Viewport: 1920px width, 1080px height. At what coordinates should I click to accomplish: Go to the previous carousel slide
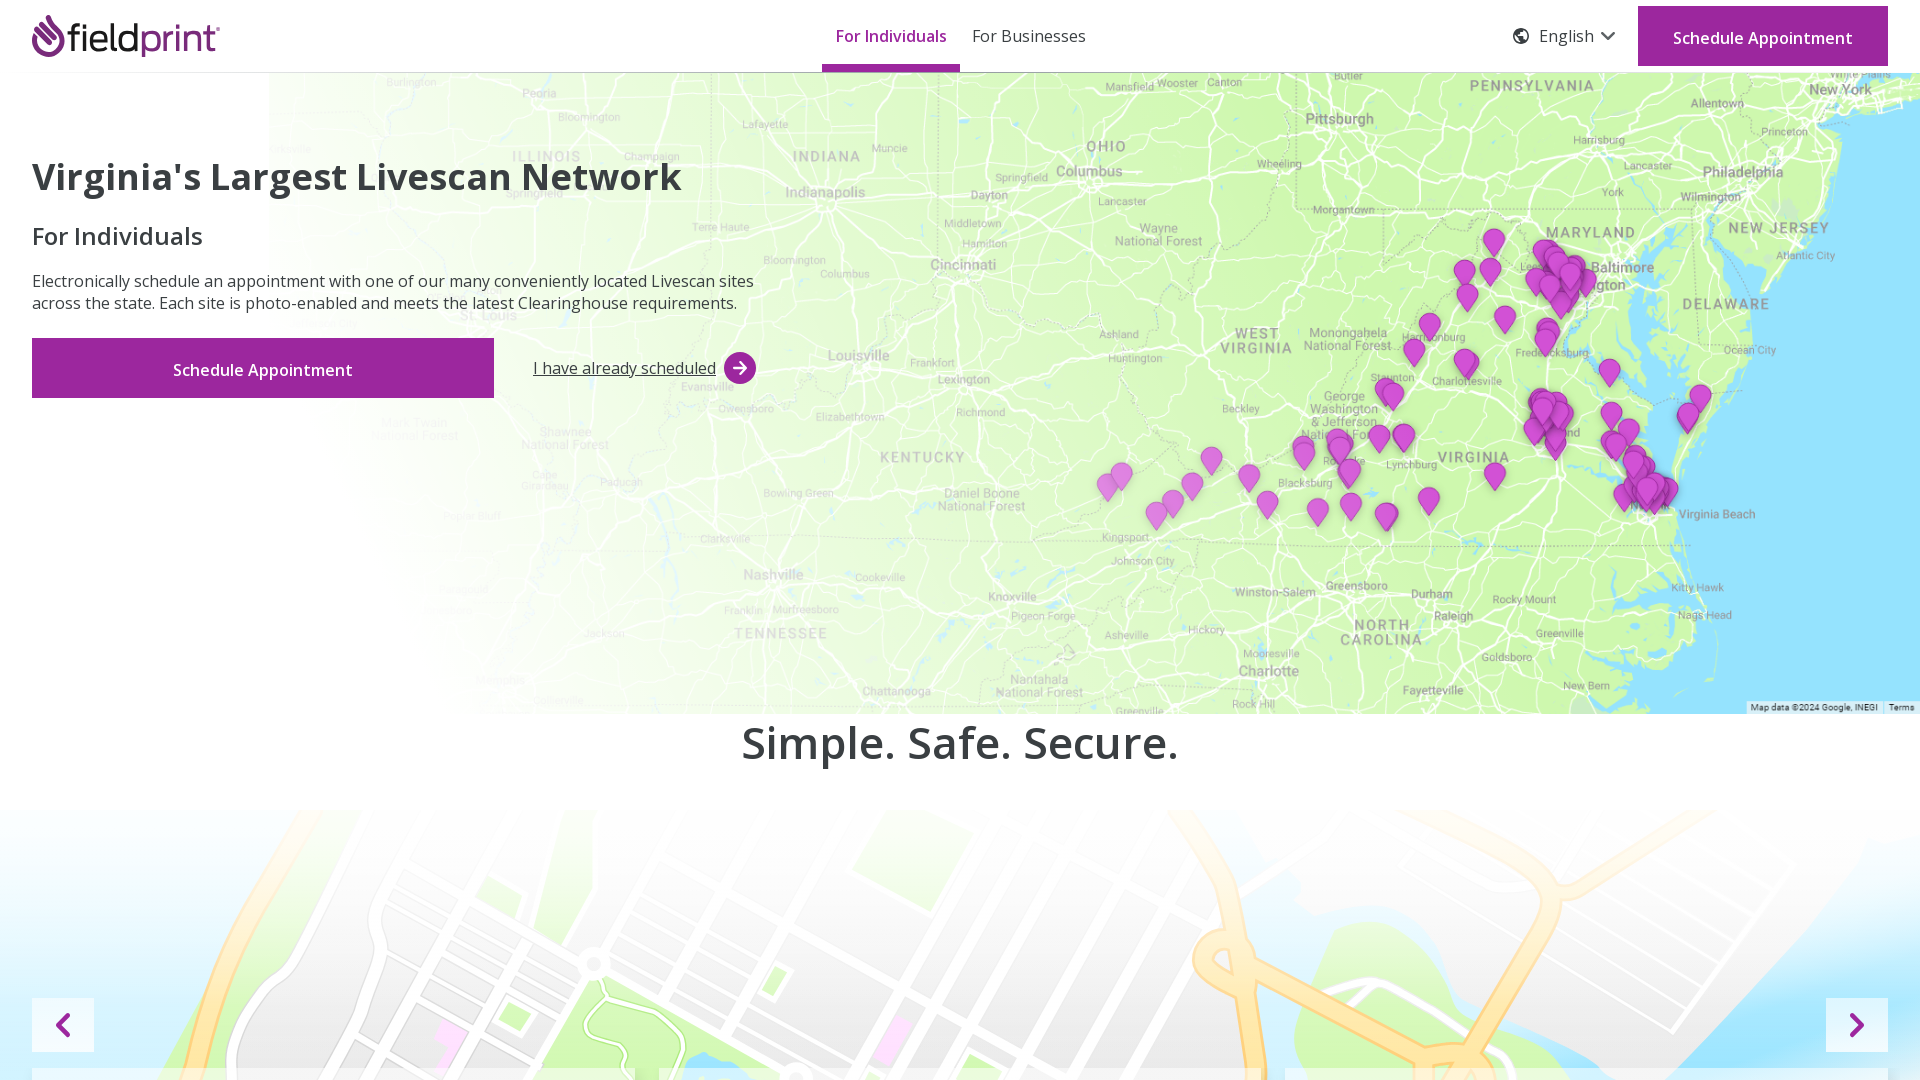(x=63, y=1025)
